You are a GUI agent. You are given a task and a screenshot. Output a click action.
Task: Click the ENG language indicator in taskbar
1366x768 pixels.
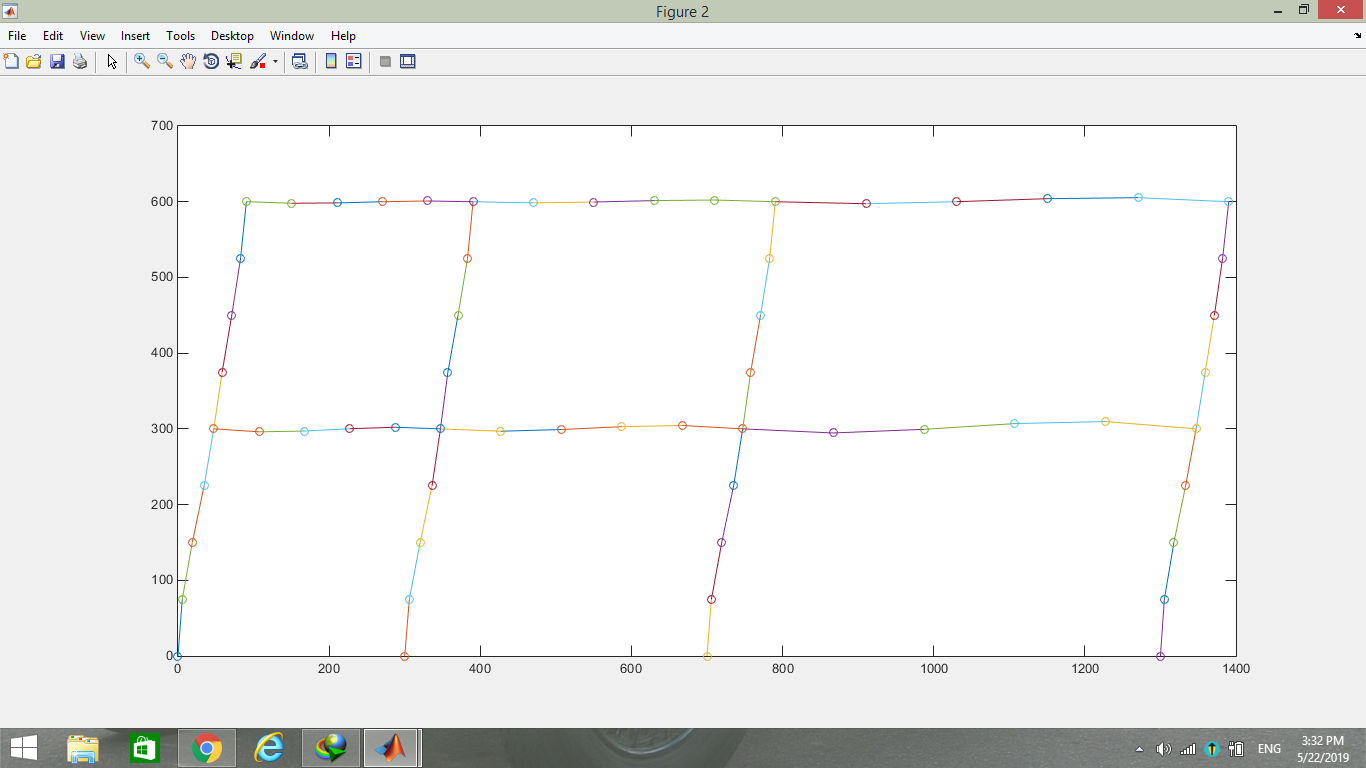(1269, 749)
